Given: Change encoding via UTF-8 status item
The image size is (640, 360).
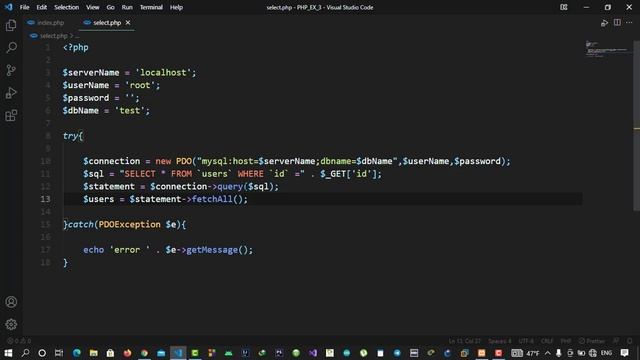Looking at the screenshot, I should pyautogui.click(x=526, y=341).
